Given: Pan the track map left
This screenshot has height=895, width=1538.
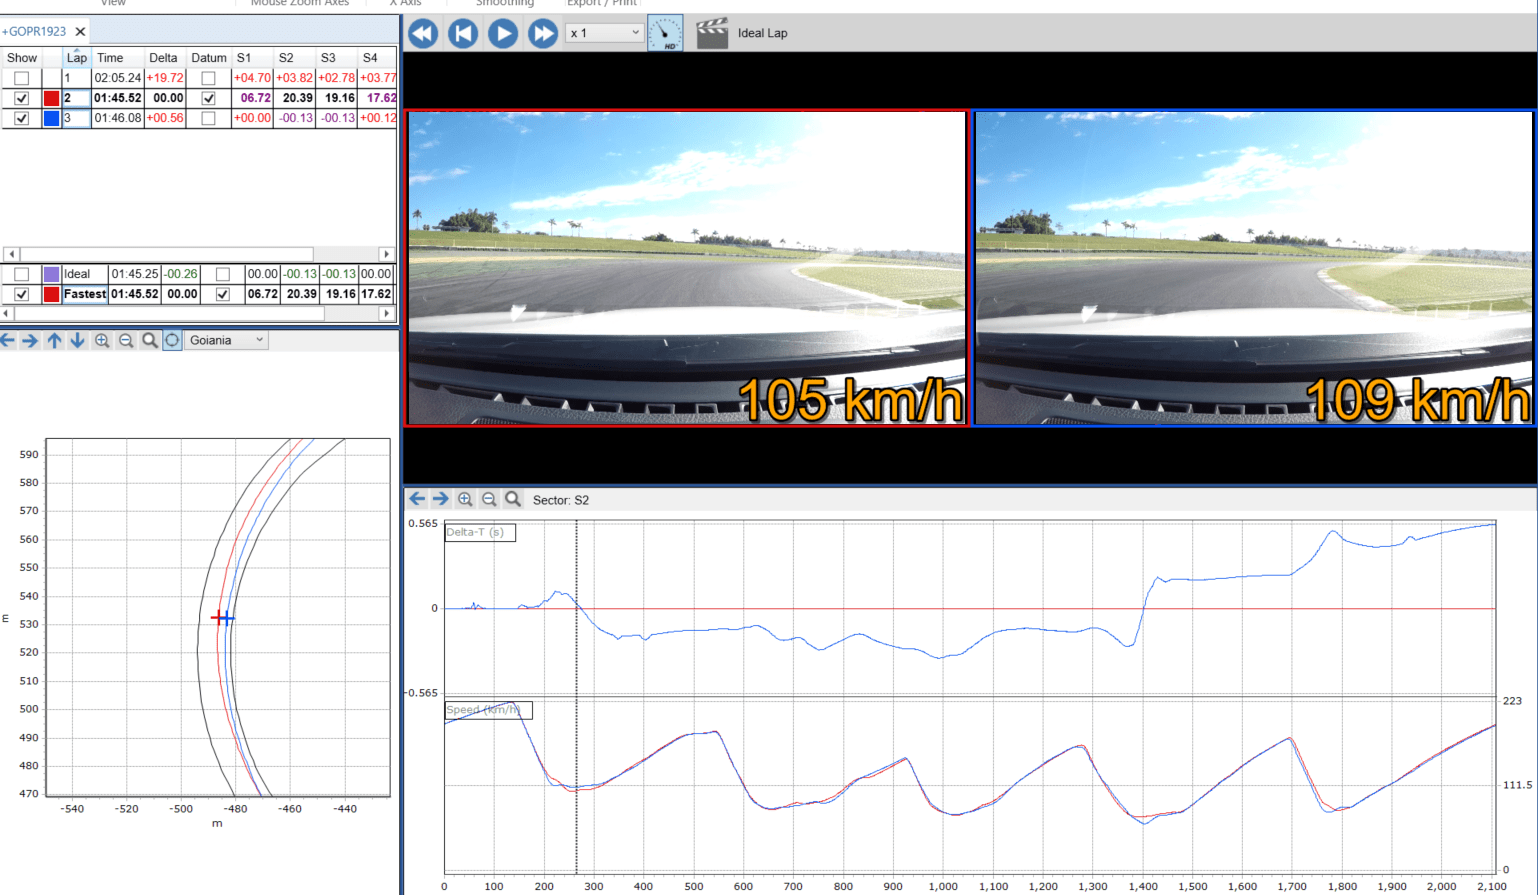Looking at the screenshot, I should 8,340.
